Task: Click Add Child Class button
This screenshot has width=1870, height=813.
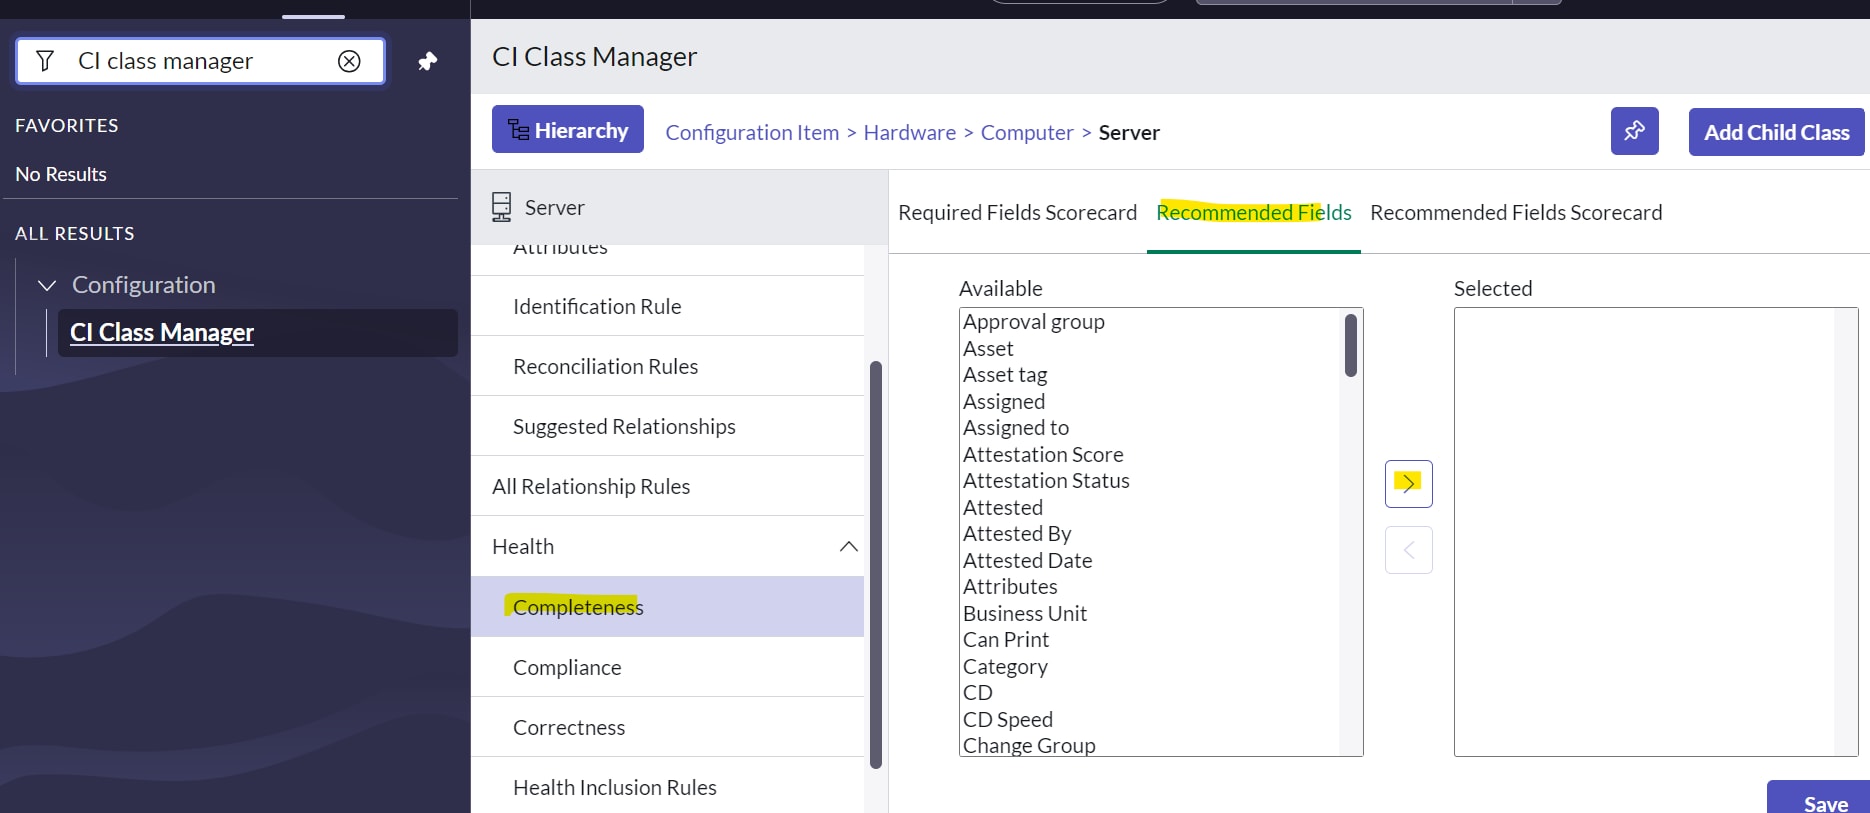Action: pyautogui.click(x=1776, y=132)
